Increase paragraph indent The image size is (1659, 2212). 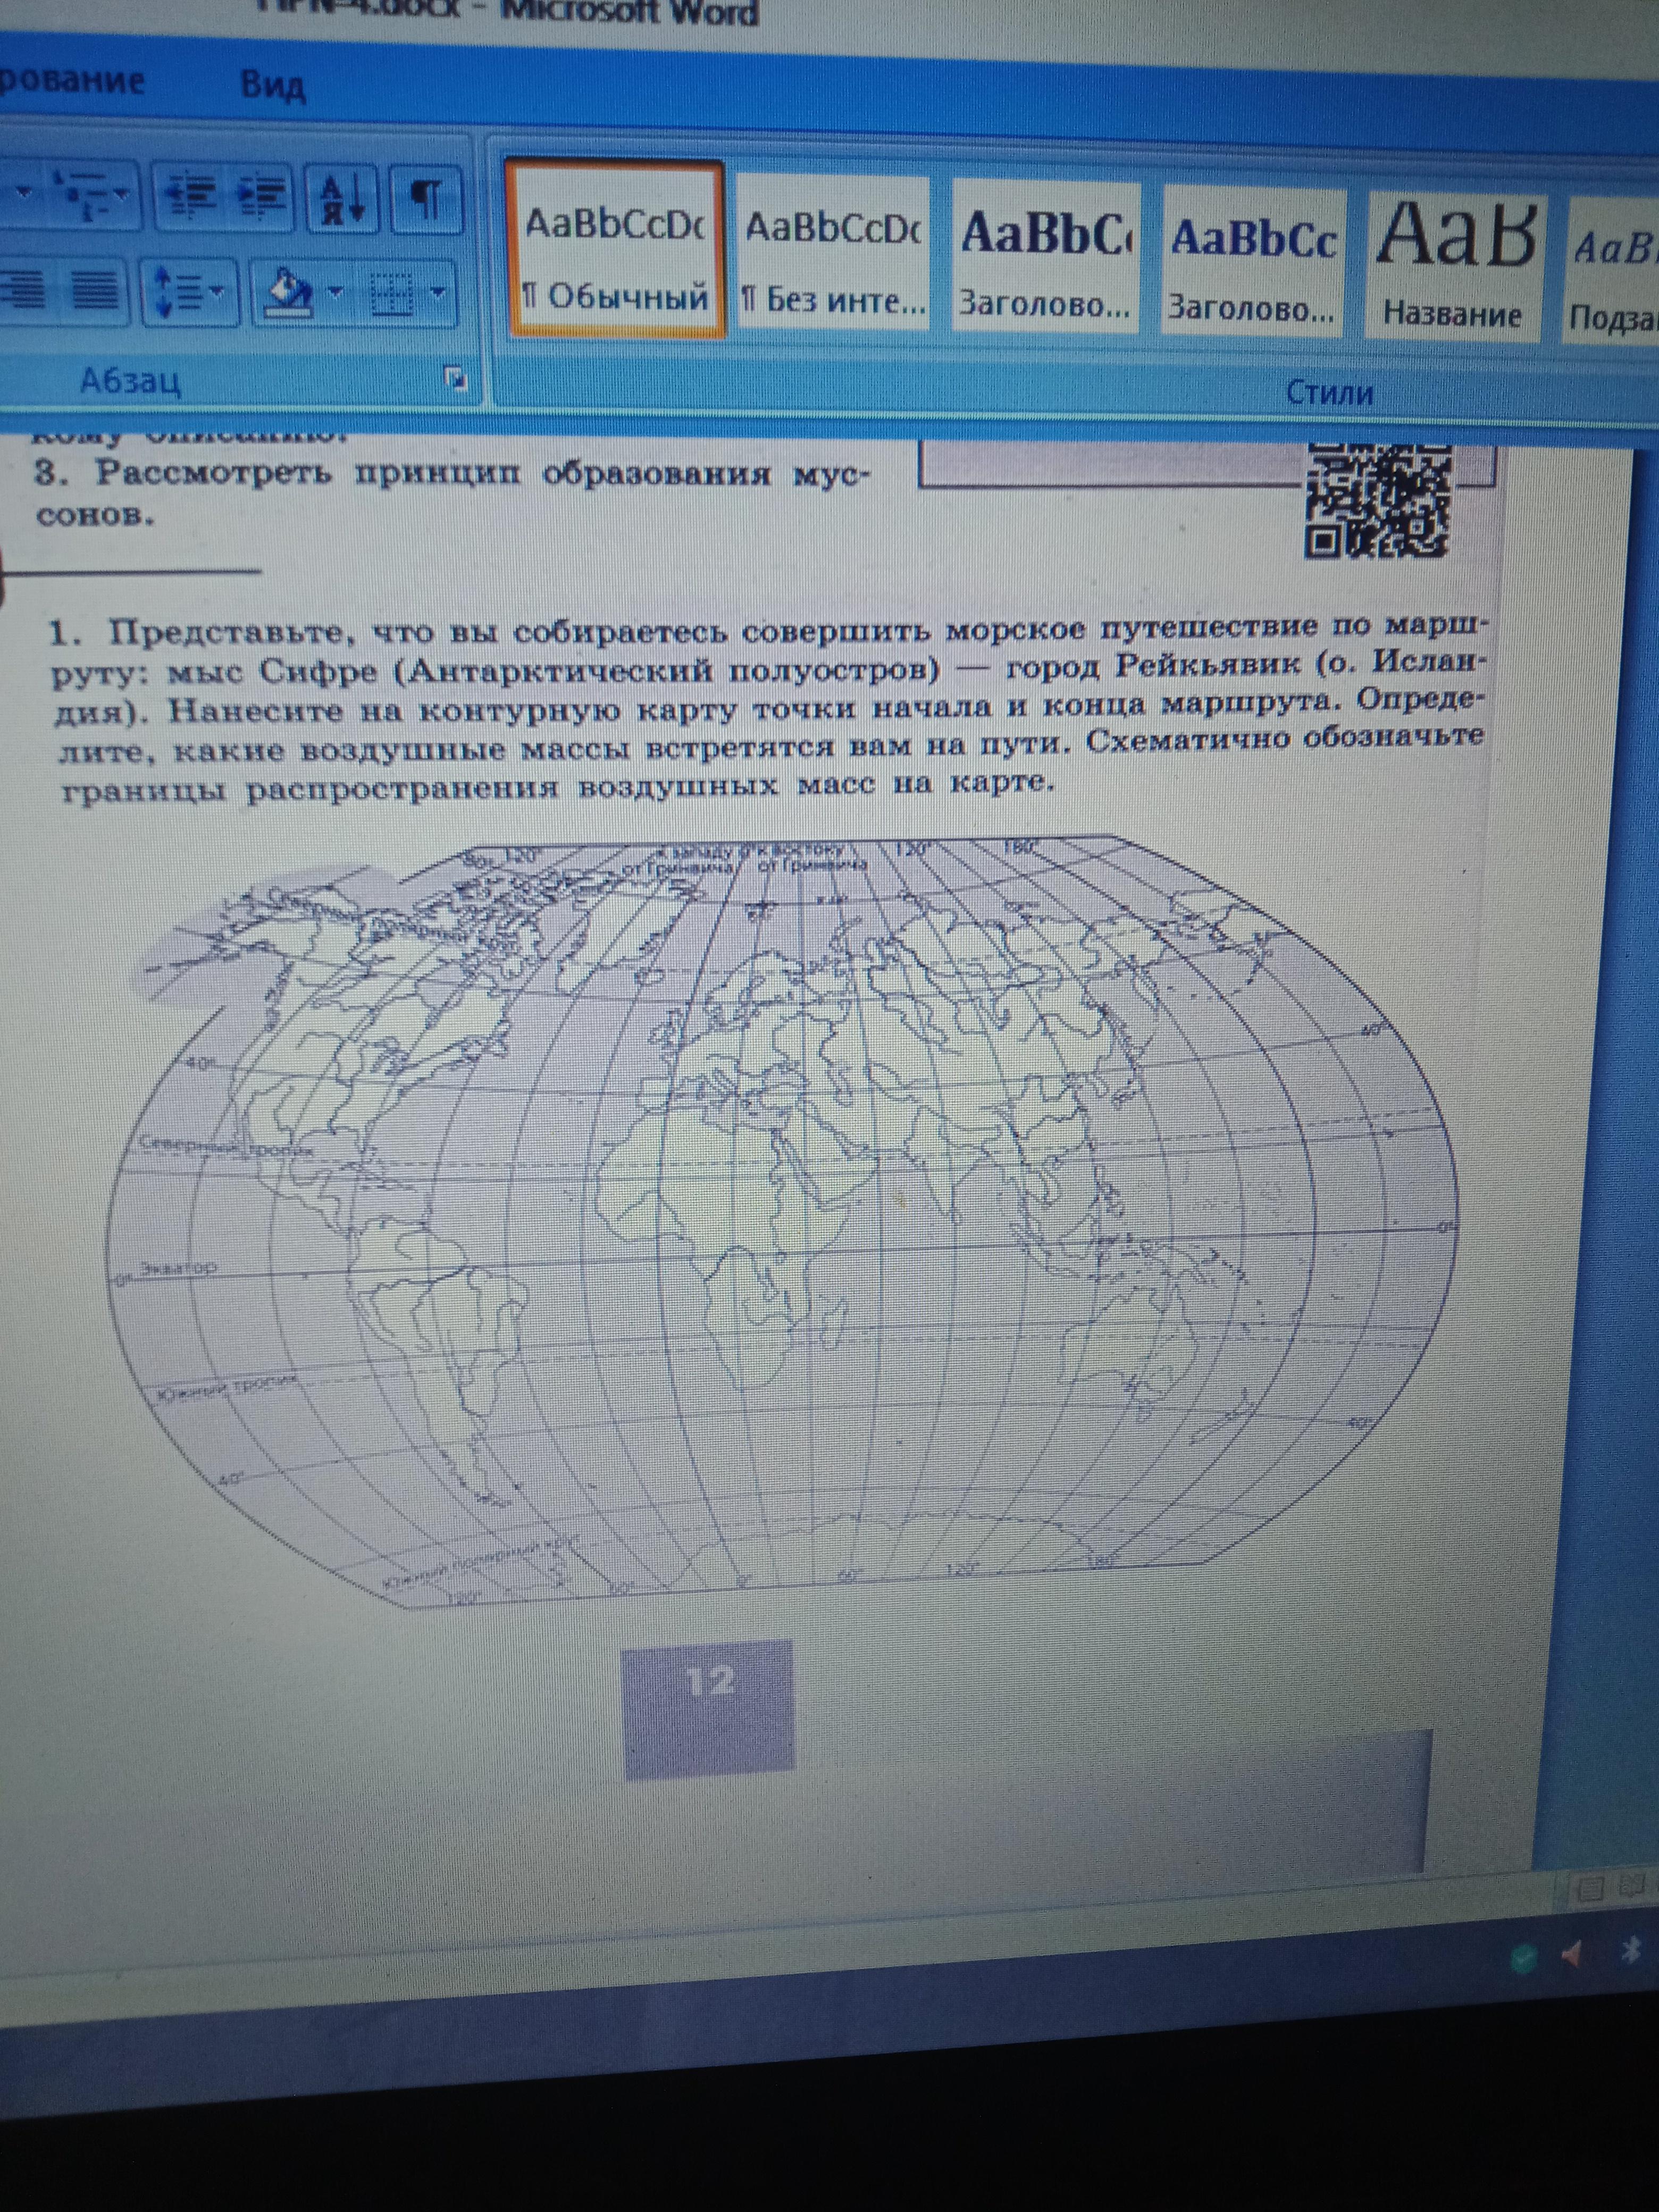click(x=263, y=195)
